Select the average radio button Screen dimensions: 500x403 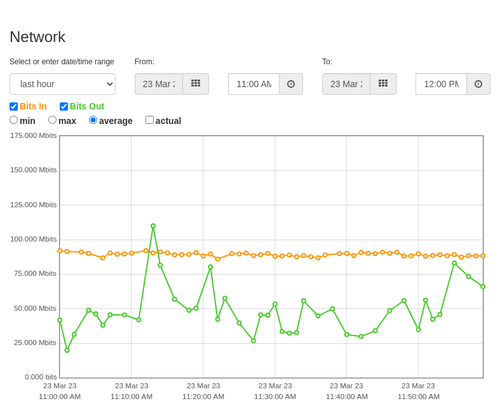click(93, 120)
